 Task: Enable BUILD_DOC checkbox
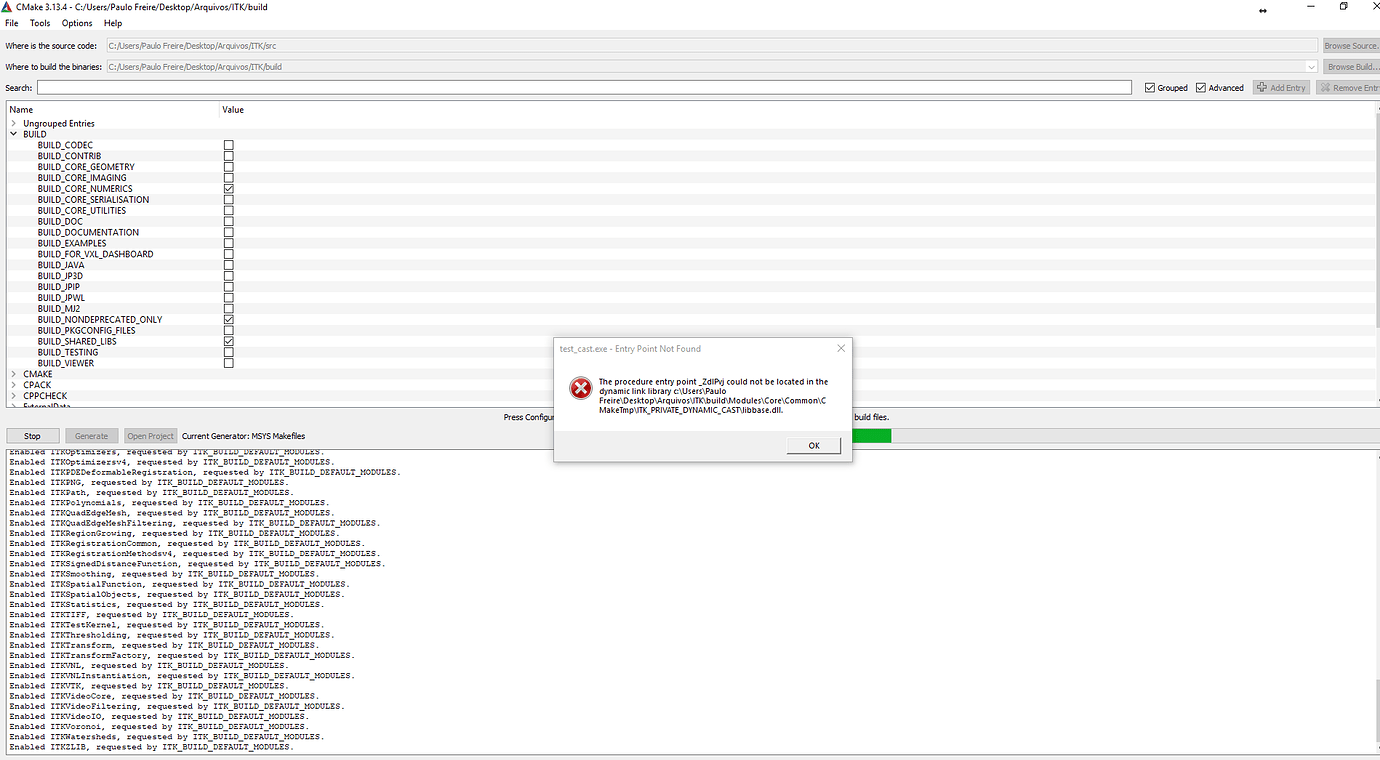tap(229, 221)
